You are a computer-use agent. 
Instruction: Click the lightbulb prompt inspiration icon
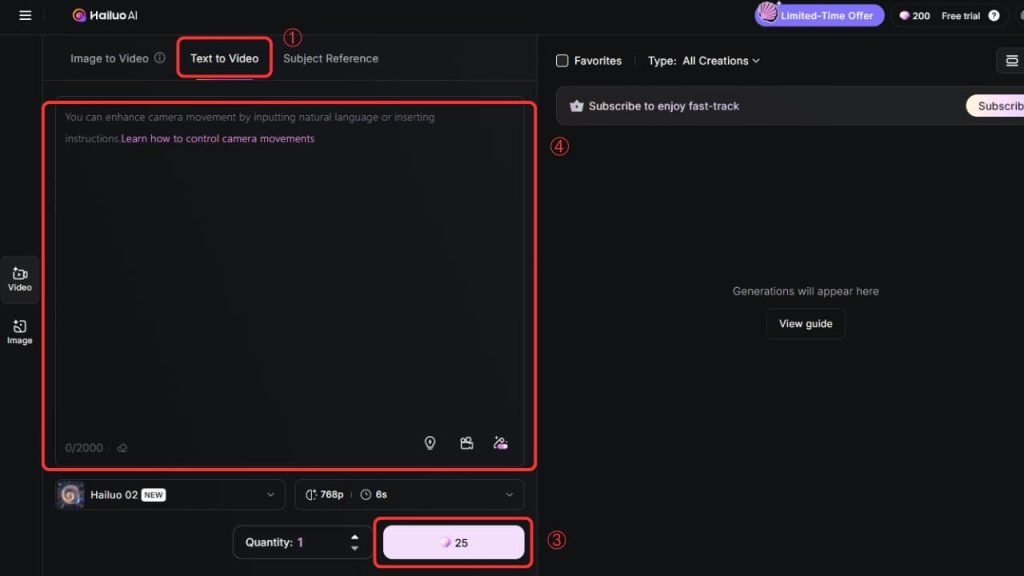pyautogui.click(x=430, y=443)
